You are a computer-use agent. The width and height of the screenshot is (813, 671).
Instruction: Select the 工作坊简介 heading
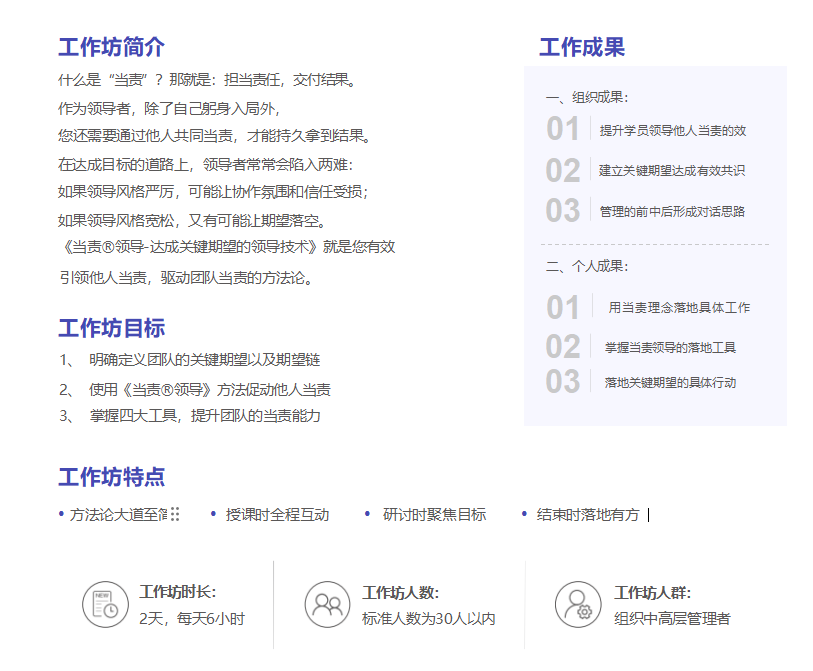pyautogui.click(x=111, y=47)
